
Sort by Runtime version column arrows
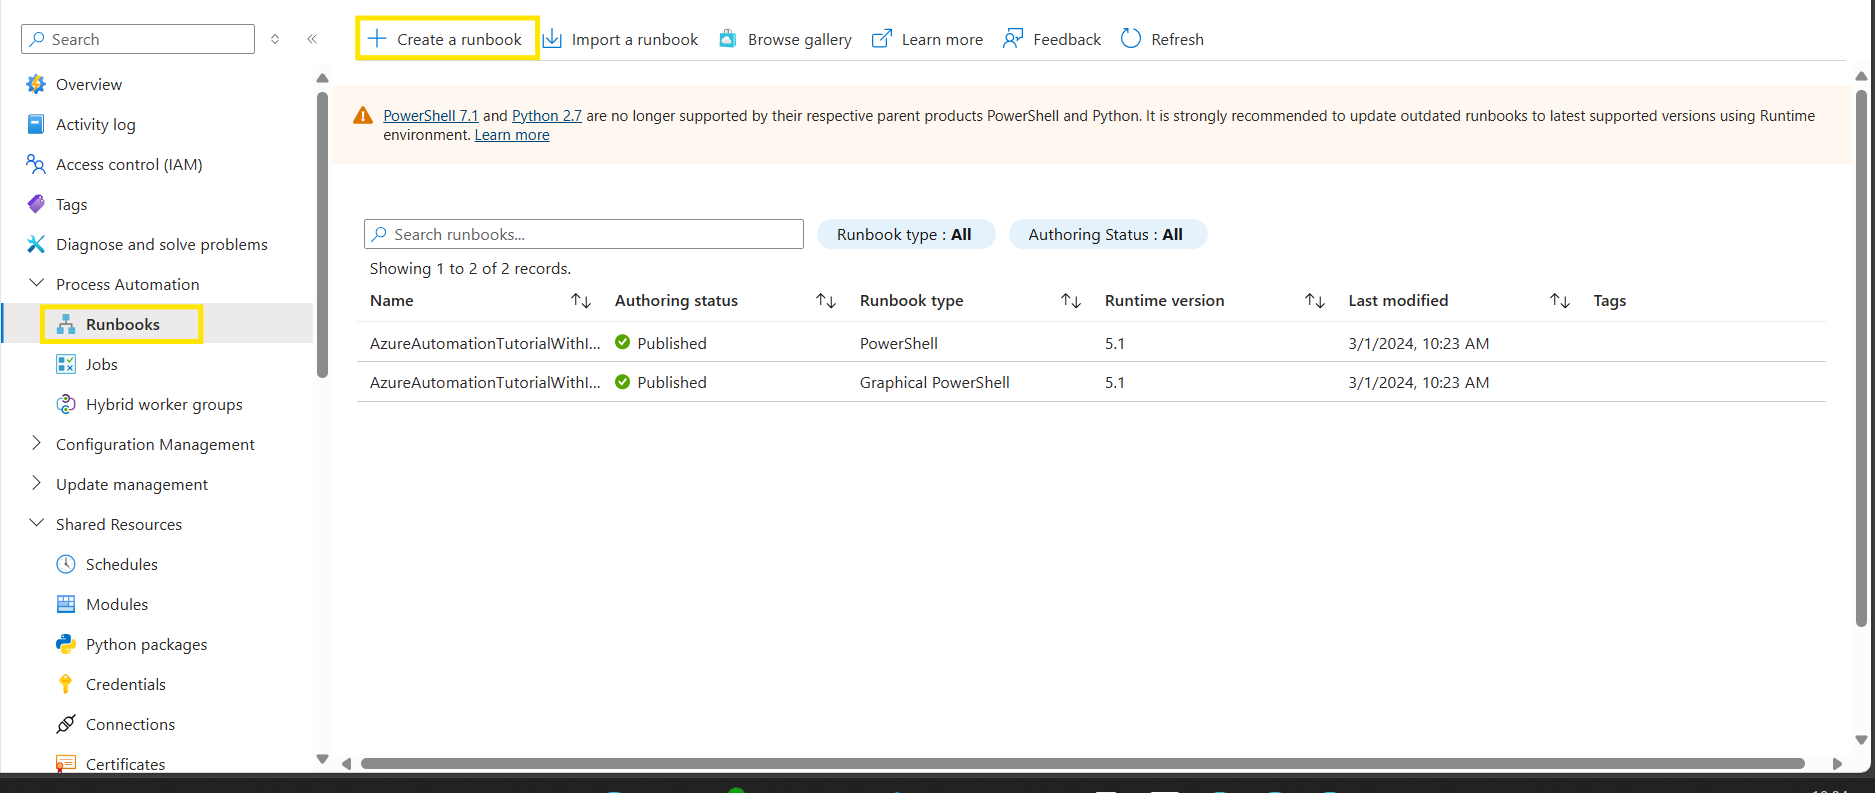pyautogui.click(x=1315, y=301)
